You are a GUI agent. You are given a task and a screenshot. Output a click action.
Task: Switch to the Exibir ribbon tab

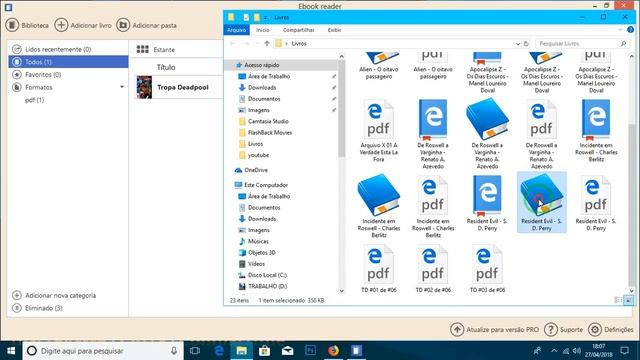click(x=334, y=30)
